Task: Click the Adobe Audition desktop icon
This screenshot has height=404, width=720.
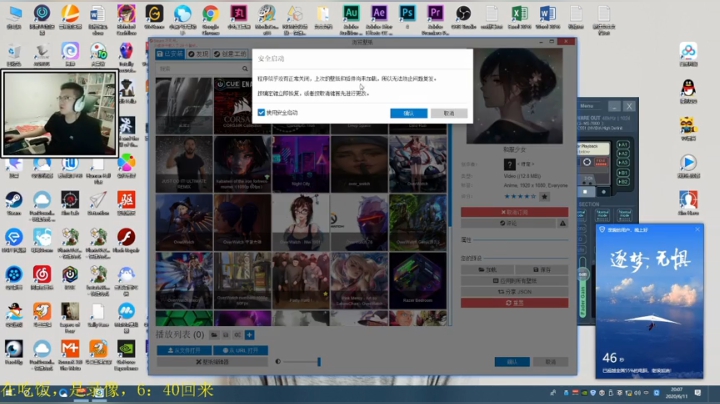Action: pyautogui.click(x=351, y=18)
